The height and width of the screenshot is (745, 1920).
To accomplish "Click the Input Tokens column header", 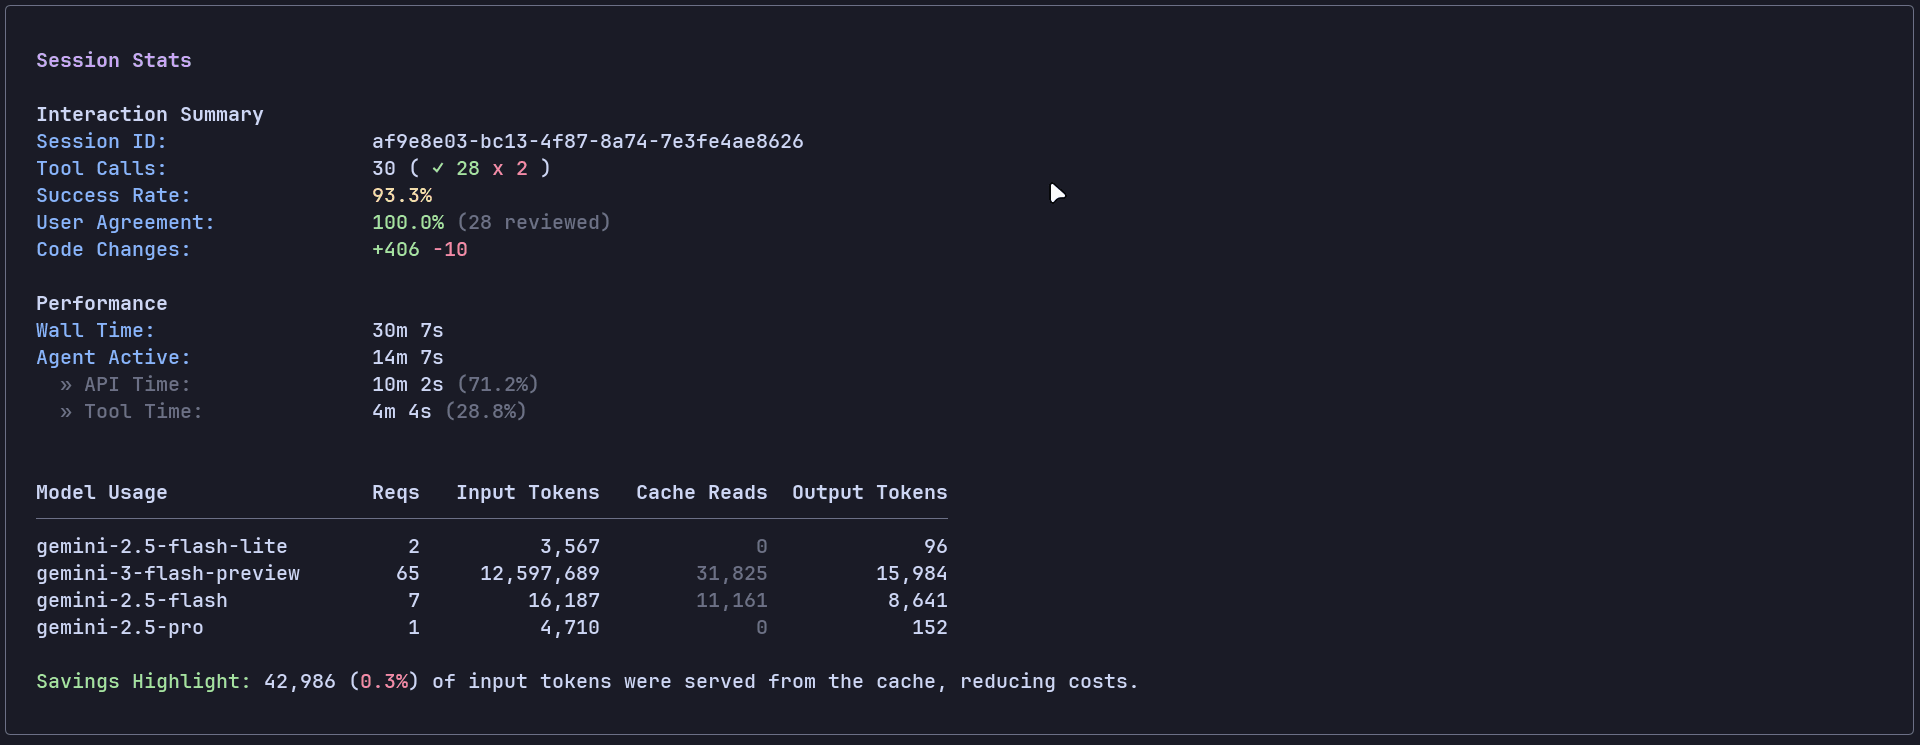I will coord(528,492).
